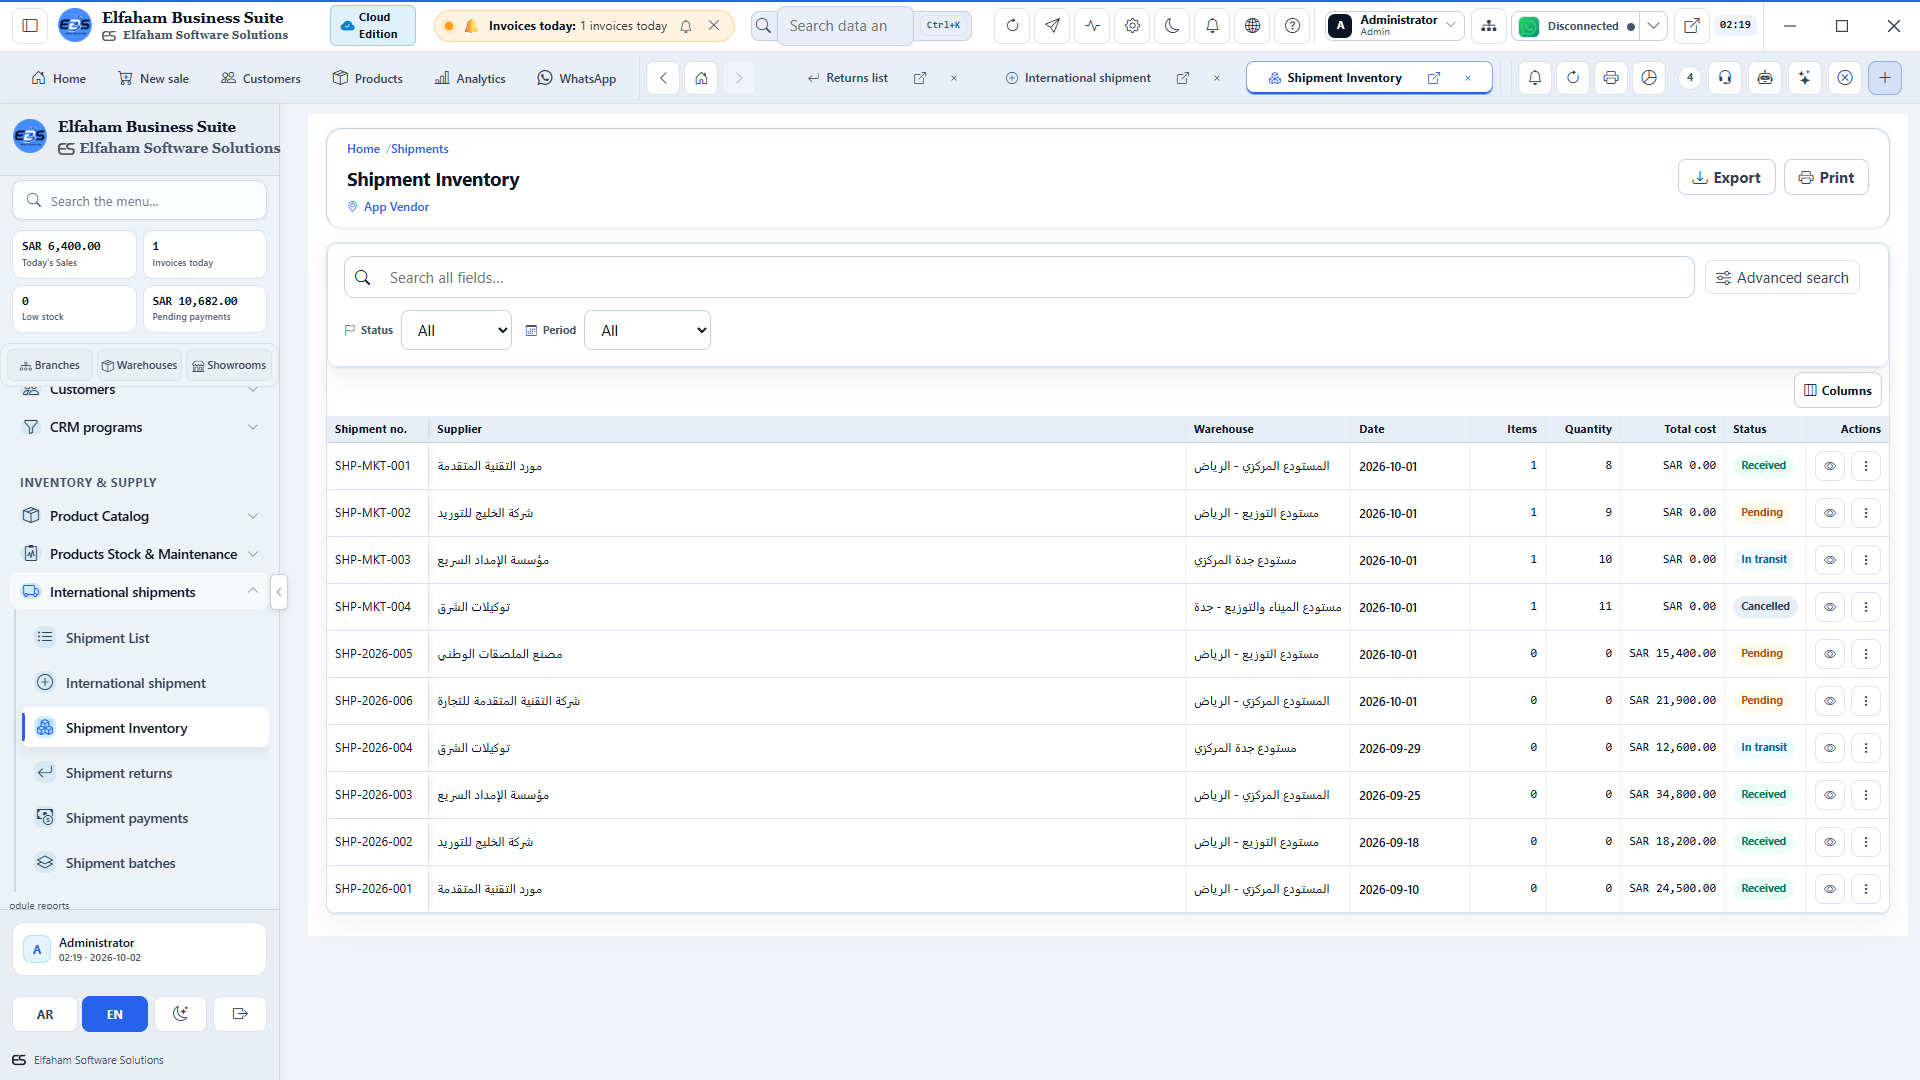Click the organization hierarchy icon
This screenshot has width=1920, height=1080.
pos(1489,26)
